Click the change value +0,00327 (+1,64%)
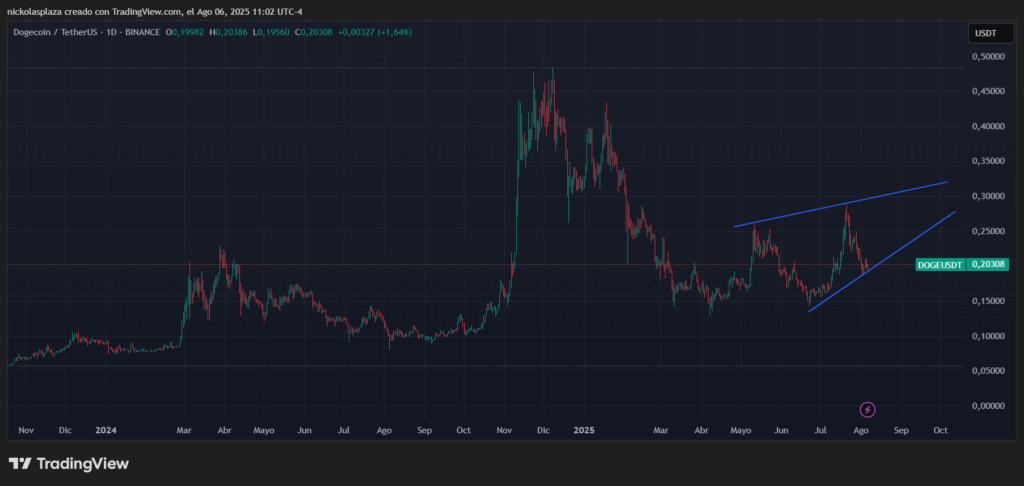This screenshot has height=486, width=1024. (x=375, y=32)
